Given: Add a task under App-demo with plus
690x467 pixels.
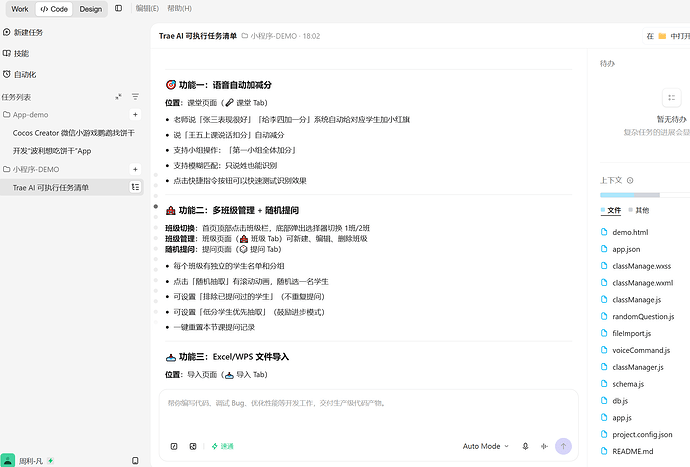Looking at the screenshot, I should coord(135,114).
